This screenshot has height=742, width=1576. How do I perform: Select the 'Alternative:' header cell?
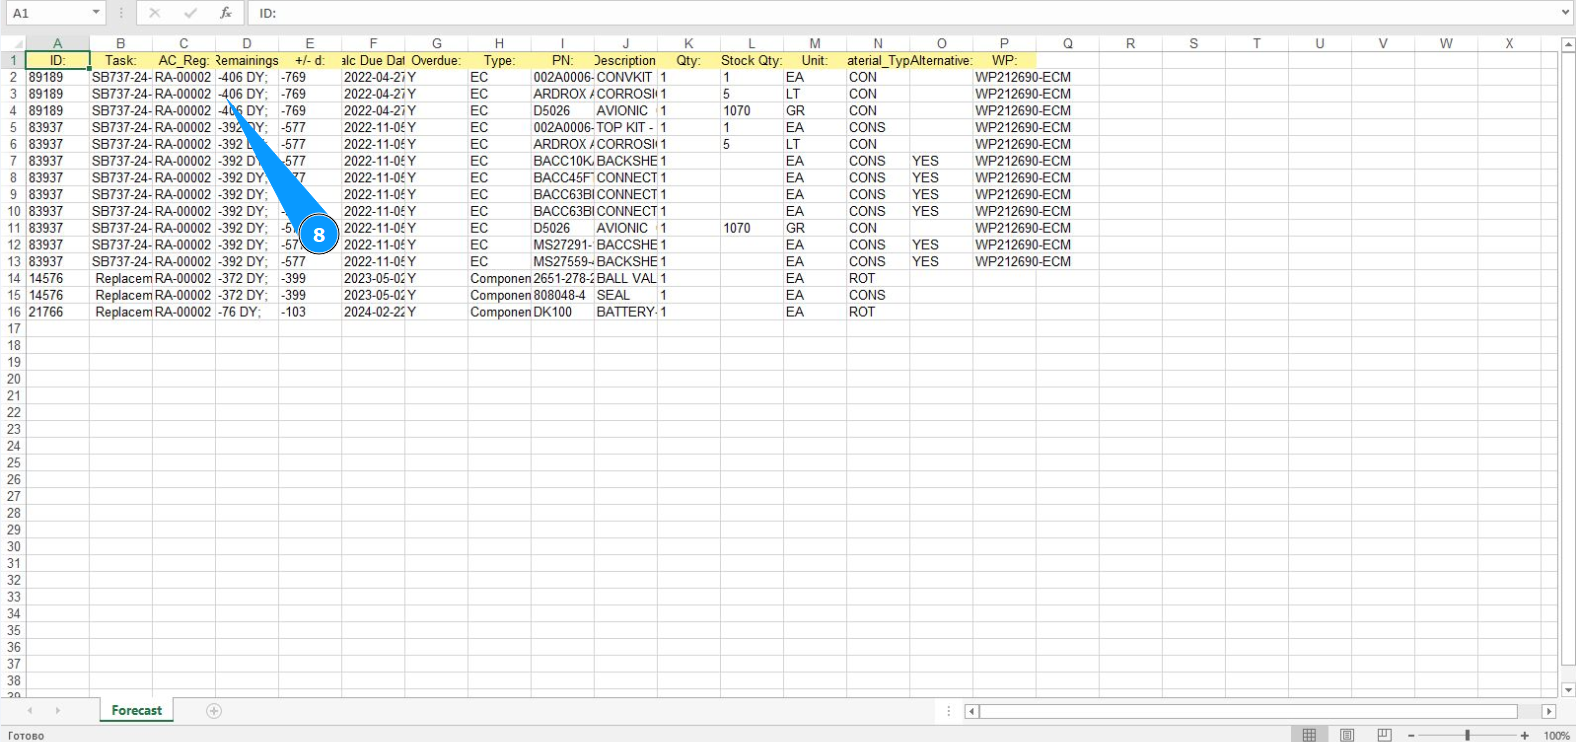tap(941, 60)
